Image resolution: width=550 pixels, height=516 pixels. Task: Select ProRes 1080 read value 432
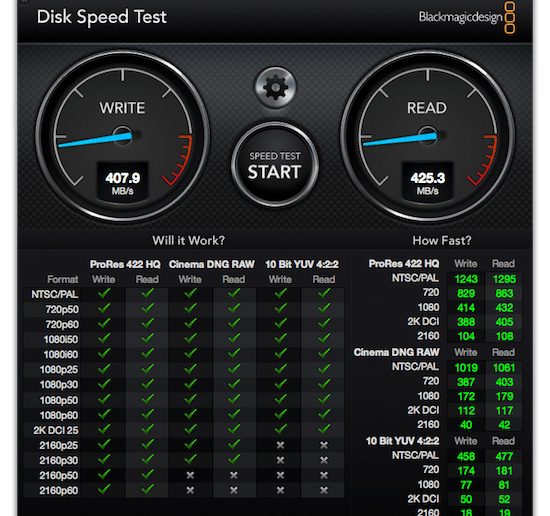(504, 308)
